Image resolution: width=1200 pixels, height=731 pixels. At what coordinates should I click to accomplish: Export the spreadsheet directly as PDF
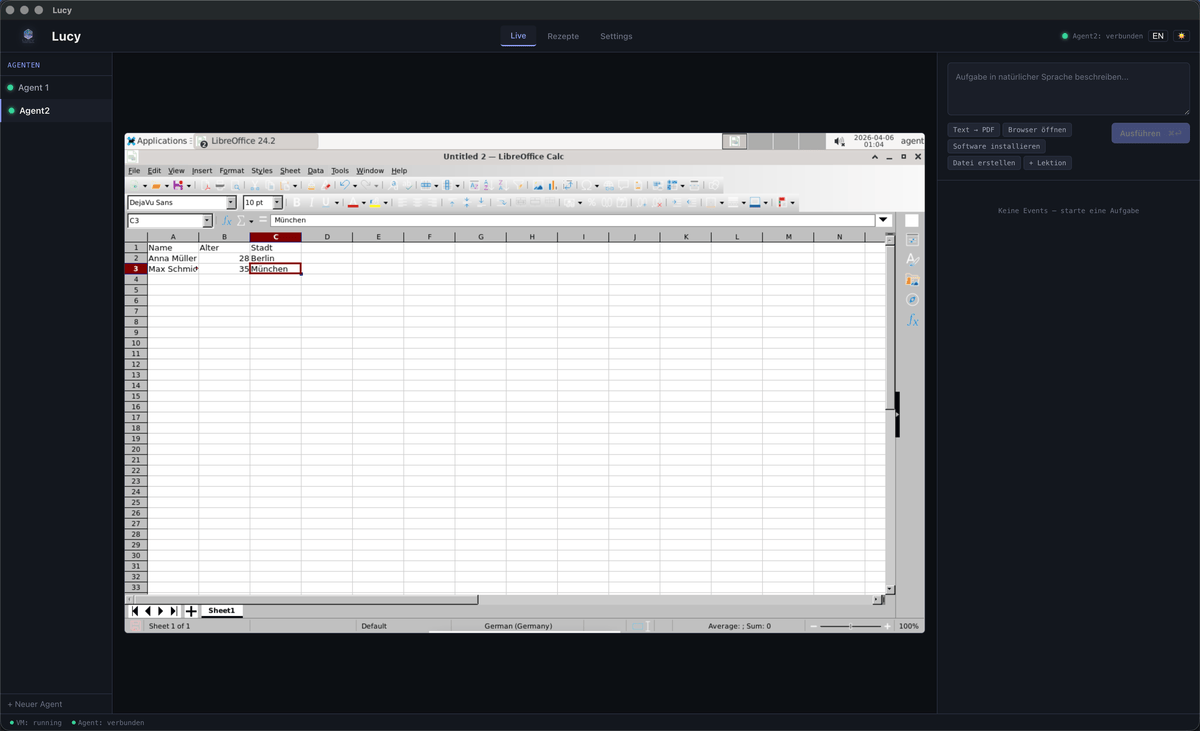207,187
